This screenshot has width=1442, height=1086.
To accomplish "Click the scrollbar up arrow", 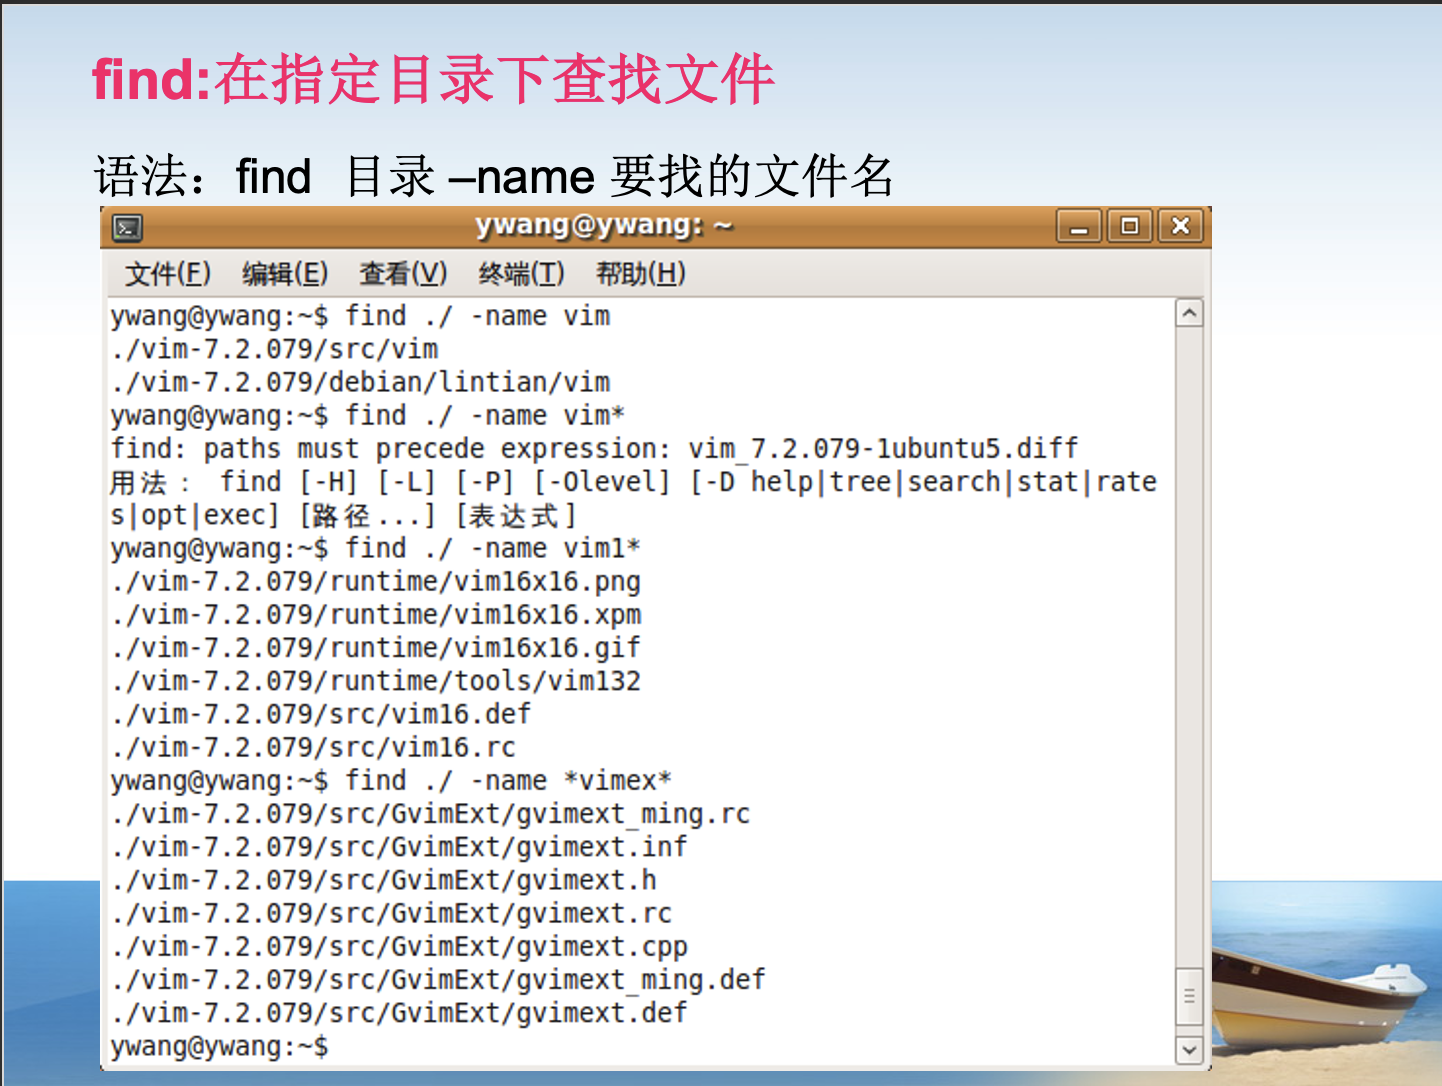I will pyautogui.click(x=1189, y=314).
